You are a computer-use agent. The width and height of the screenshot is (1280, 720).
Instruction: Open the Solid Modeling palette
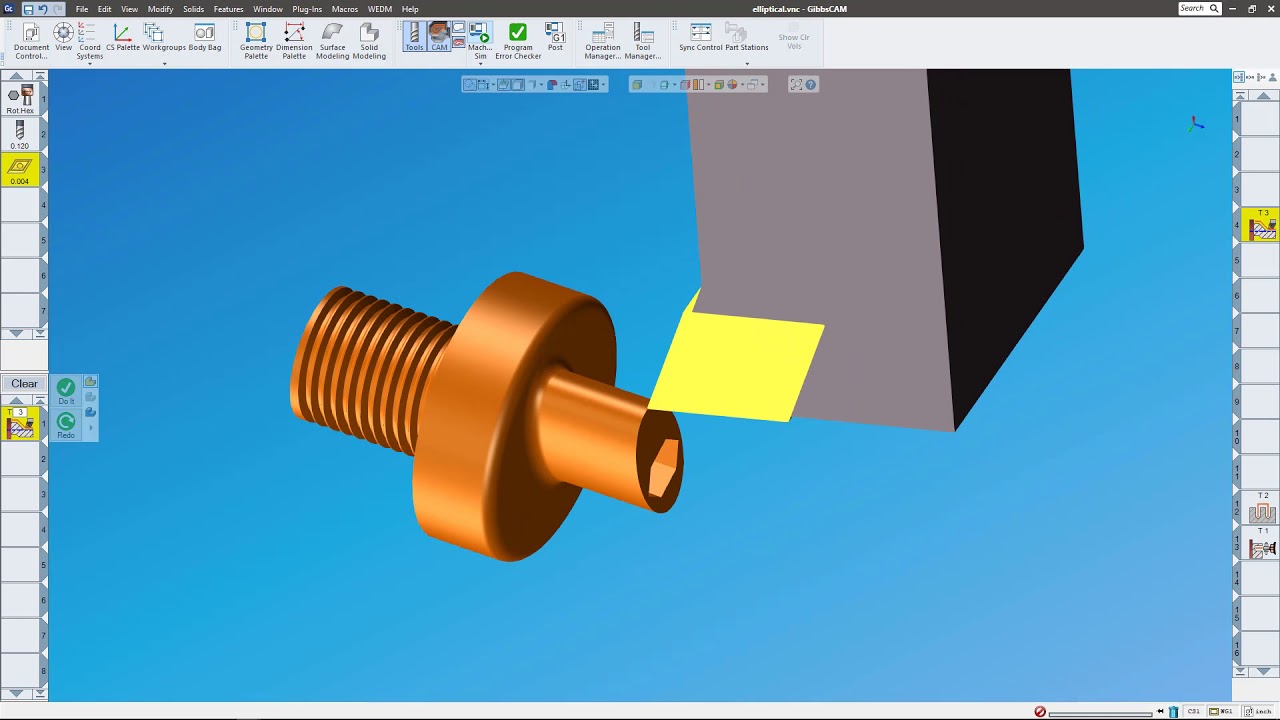[369, 41]
